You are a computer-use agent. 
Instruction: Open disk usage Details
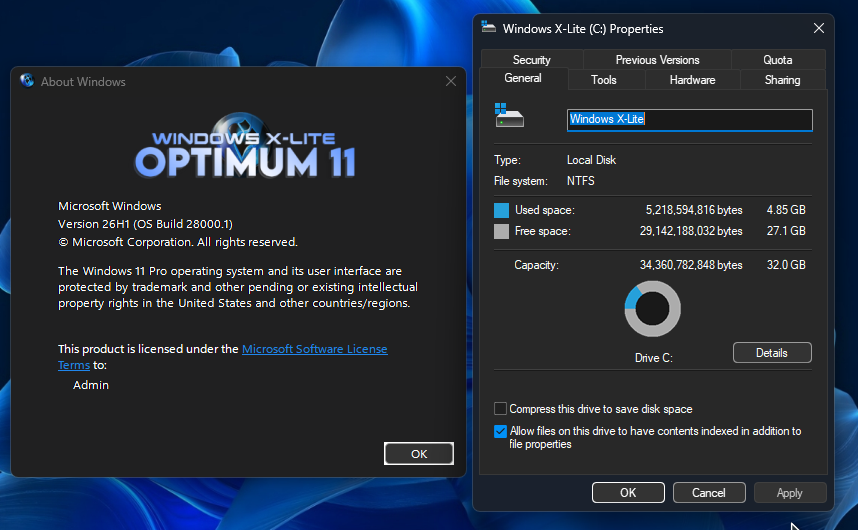772,352
